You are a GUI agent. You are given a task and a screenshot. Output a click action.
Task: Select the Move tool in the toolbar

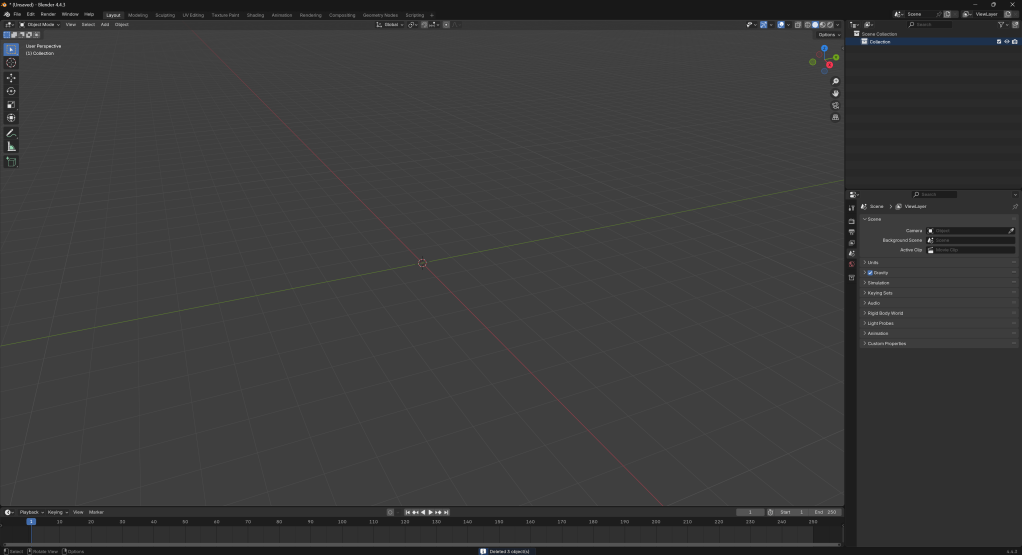[x=11, y=77]
